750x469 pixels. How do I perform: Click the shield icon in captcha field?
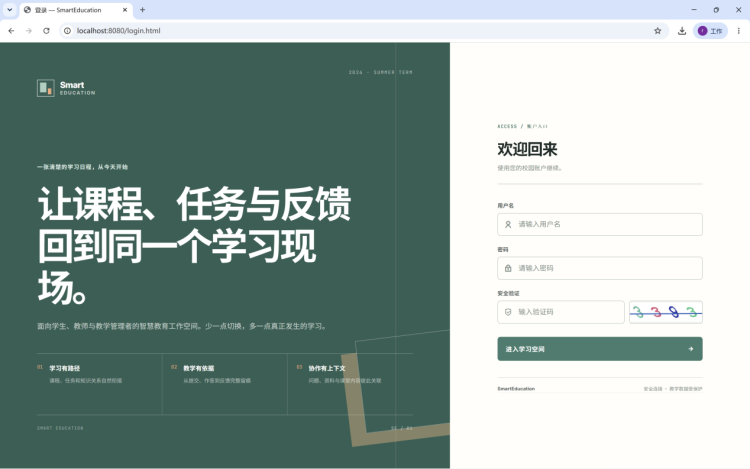click(508, 312)
